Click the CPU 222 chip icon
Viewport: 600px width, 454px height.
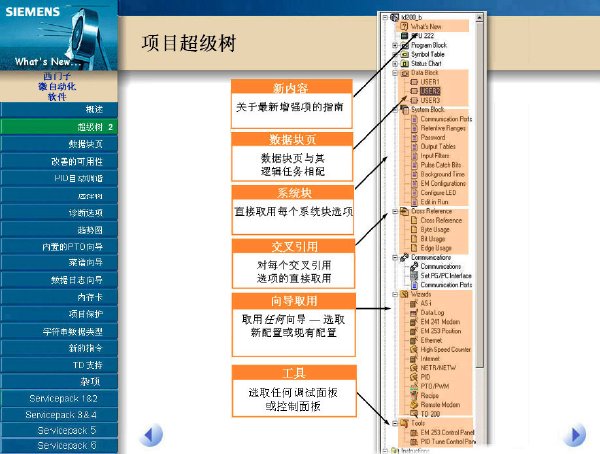404,36
